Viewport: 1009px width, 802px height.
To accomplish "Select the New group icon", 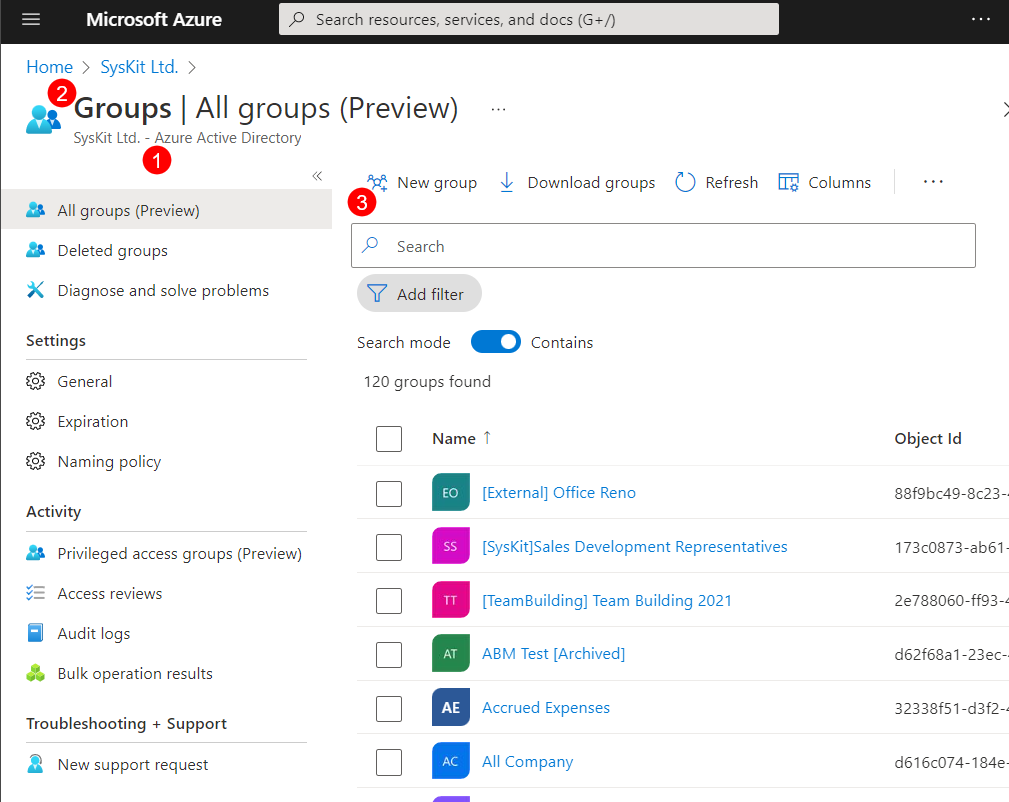I will tap(375, 182).
